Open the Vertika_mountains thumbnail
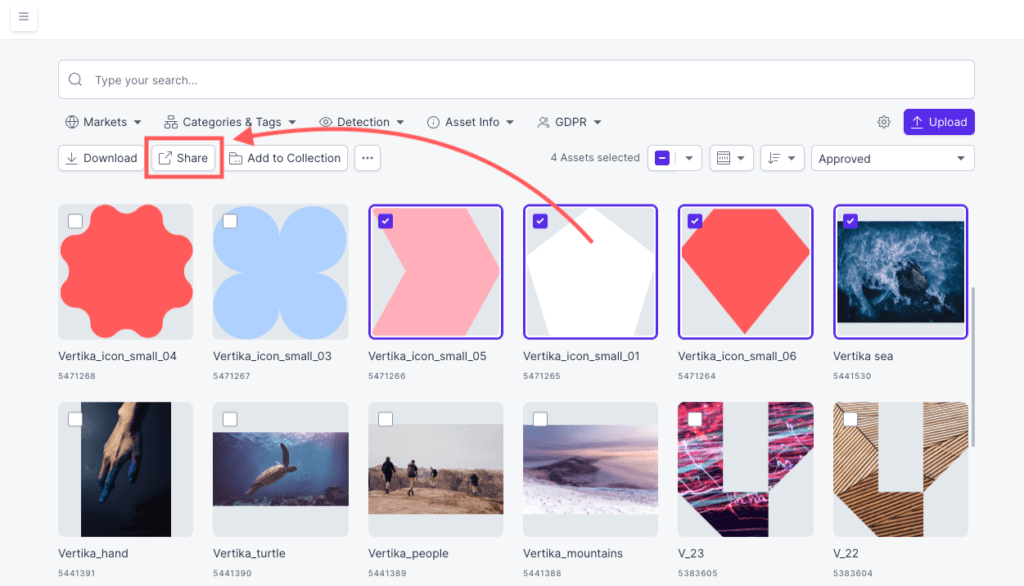The image size is (1024, 586). (x=590, y=469)
